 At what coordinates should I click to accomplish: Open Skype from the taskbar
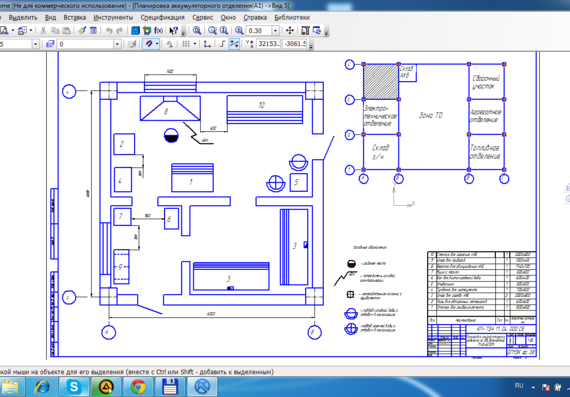(74, 387)
